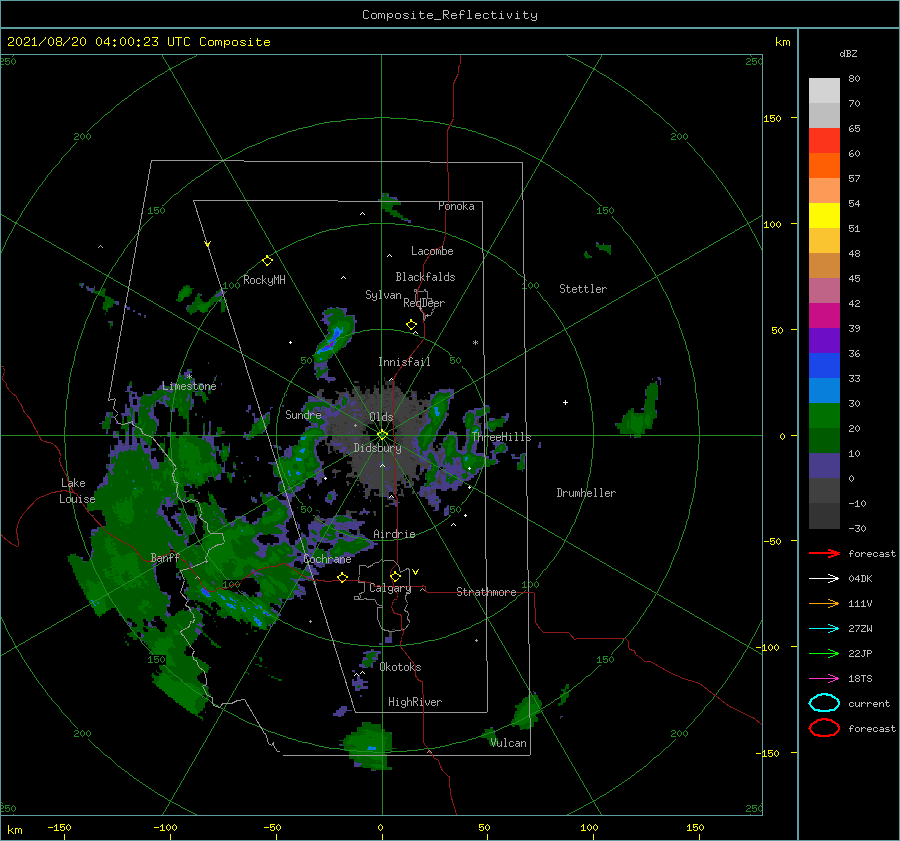Select the purple 36–39 dBZ swatch
This screenshot has width=900, height=841.
pyautogui.click(x=824, y=341)
